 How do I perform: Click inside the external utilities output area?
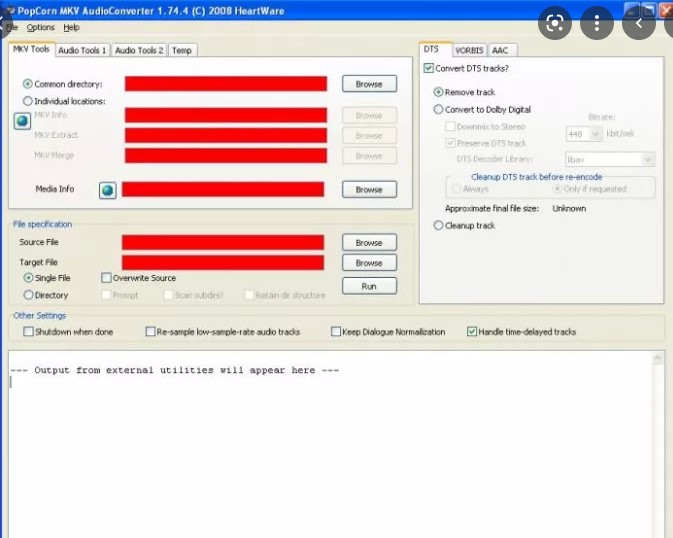tap(330, 444)
